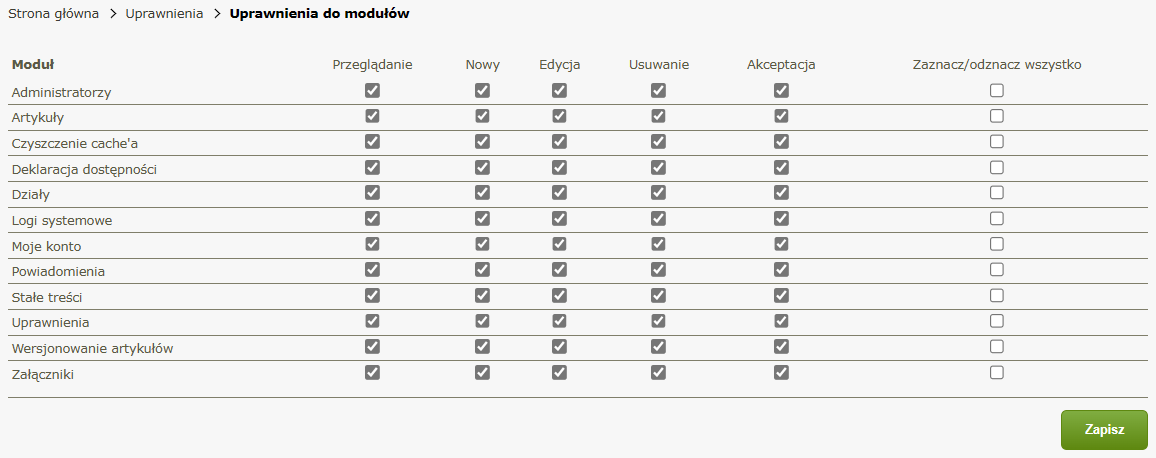Toggle select-all box for Uprawnienia row
Image resolution: width=1156 pixels, height=458 pixels.
996,321
